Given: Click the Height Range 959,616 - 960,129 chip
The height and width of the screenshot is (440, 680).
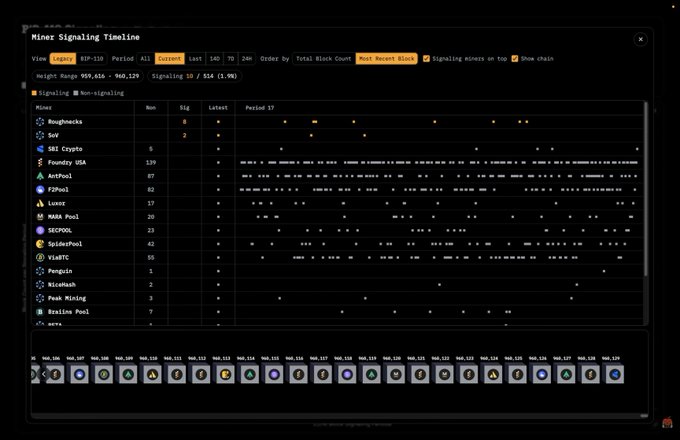Looking at the screenshot, I should pyautogui.click(x=88, y=76).
